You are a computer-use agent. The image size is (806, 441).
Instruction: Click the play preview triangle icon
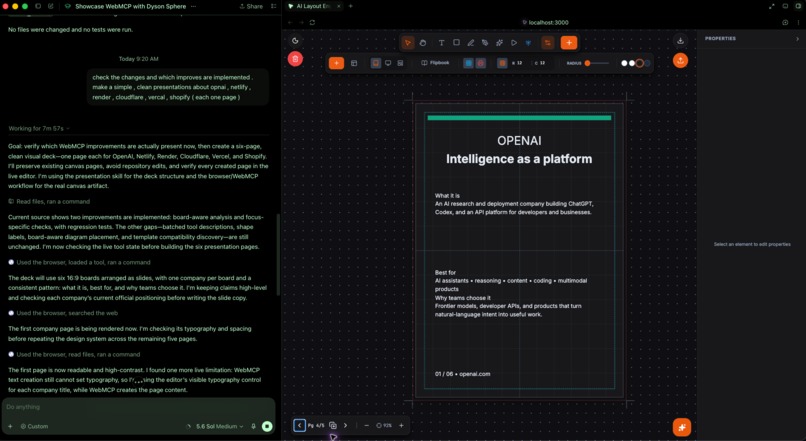coord(514,43)
